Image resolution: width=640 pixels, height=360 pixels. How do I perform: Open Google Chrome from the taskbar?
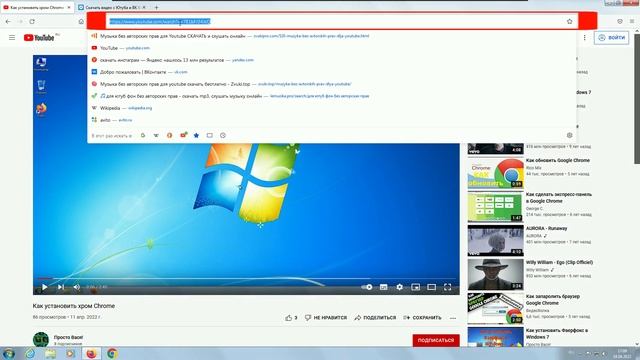[112, 353]
